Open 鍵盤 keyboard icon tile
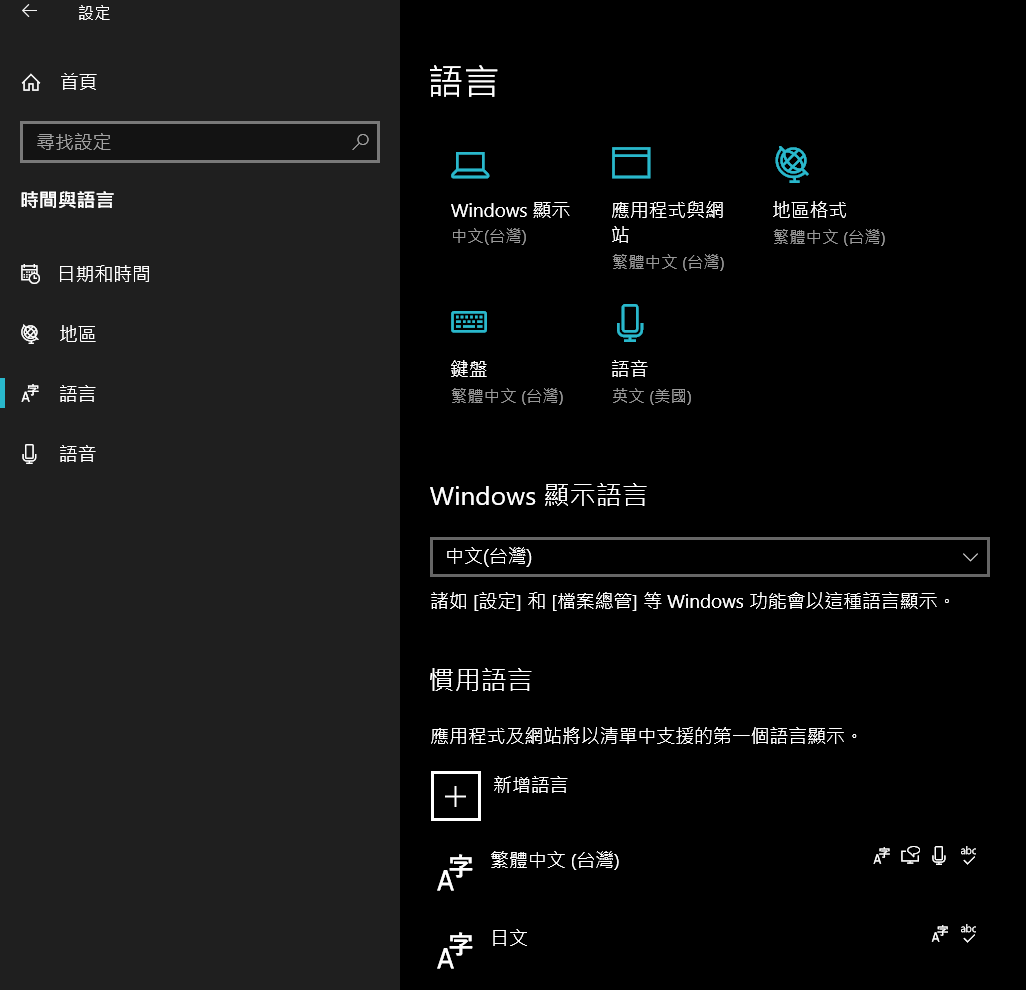Viewport: 1026px width, 990px height. coord(469,322)
